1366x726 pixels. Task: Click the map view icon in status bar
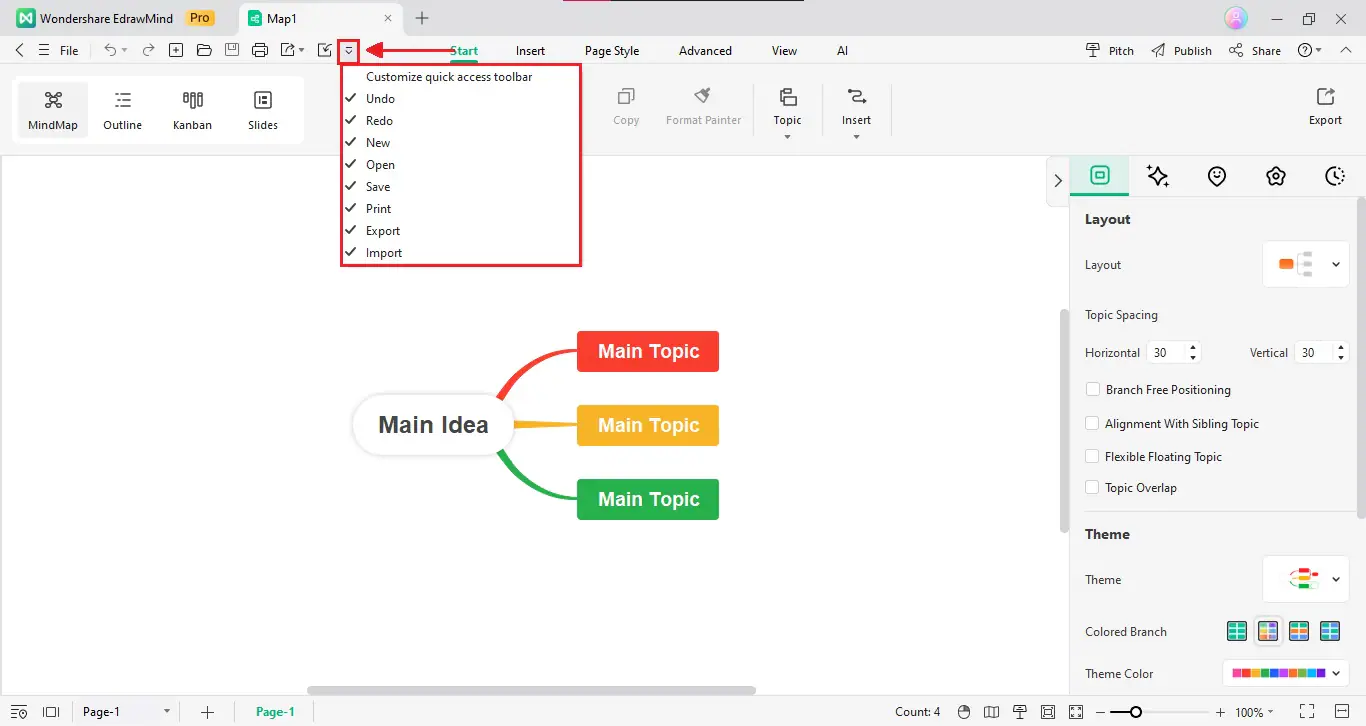[992, 712]
